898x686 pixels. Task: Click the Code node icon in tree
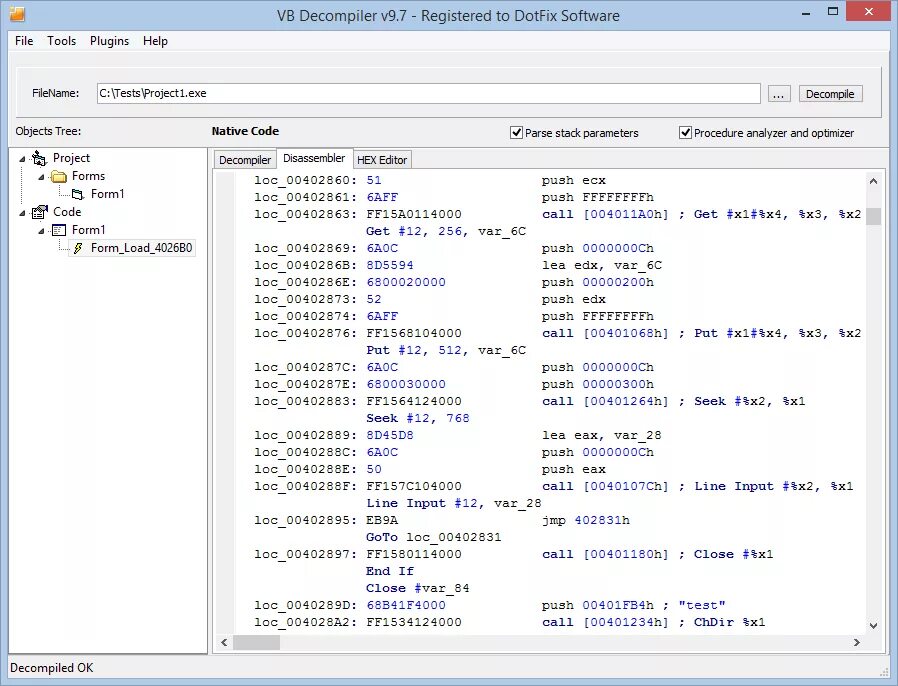(39, 212)
